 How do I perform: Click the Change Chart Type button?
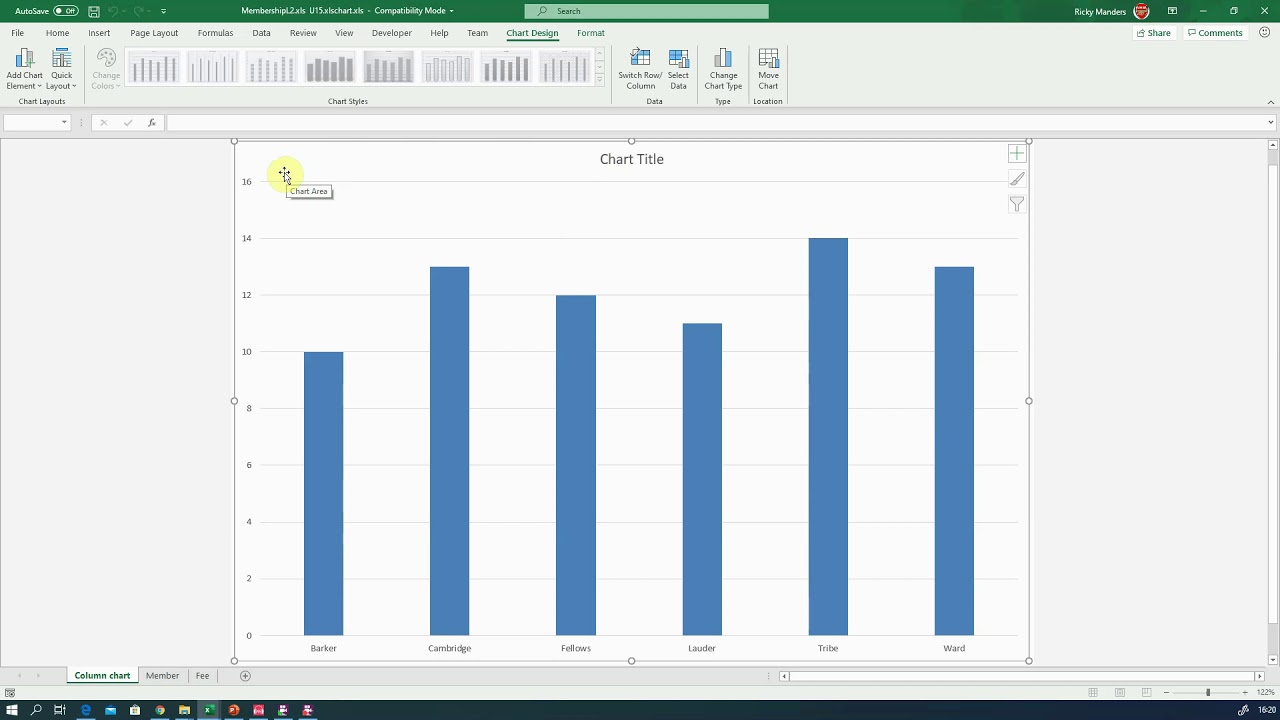tap(723, 69)
